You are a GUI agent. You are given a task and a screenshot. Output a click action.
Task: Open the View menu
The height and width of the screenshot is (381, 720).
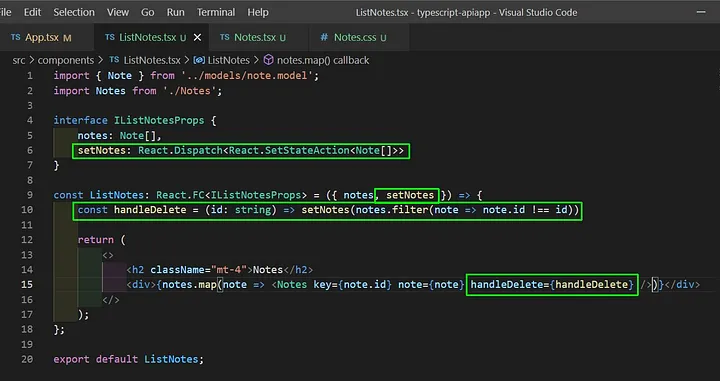tap(118, 12)
